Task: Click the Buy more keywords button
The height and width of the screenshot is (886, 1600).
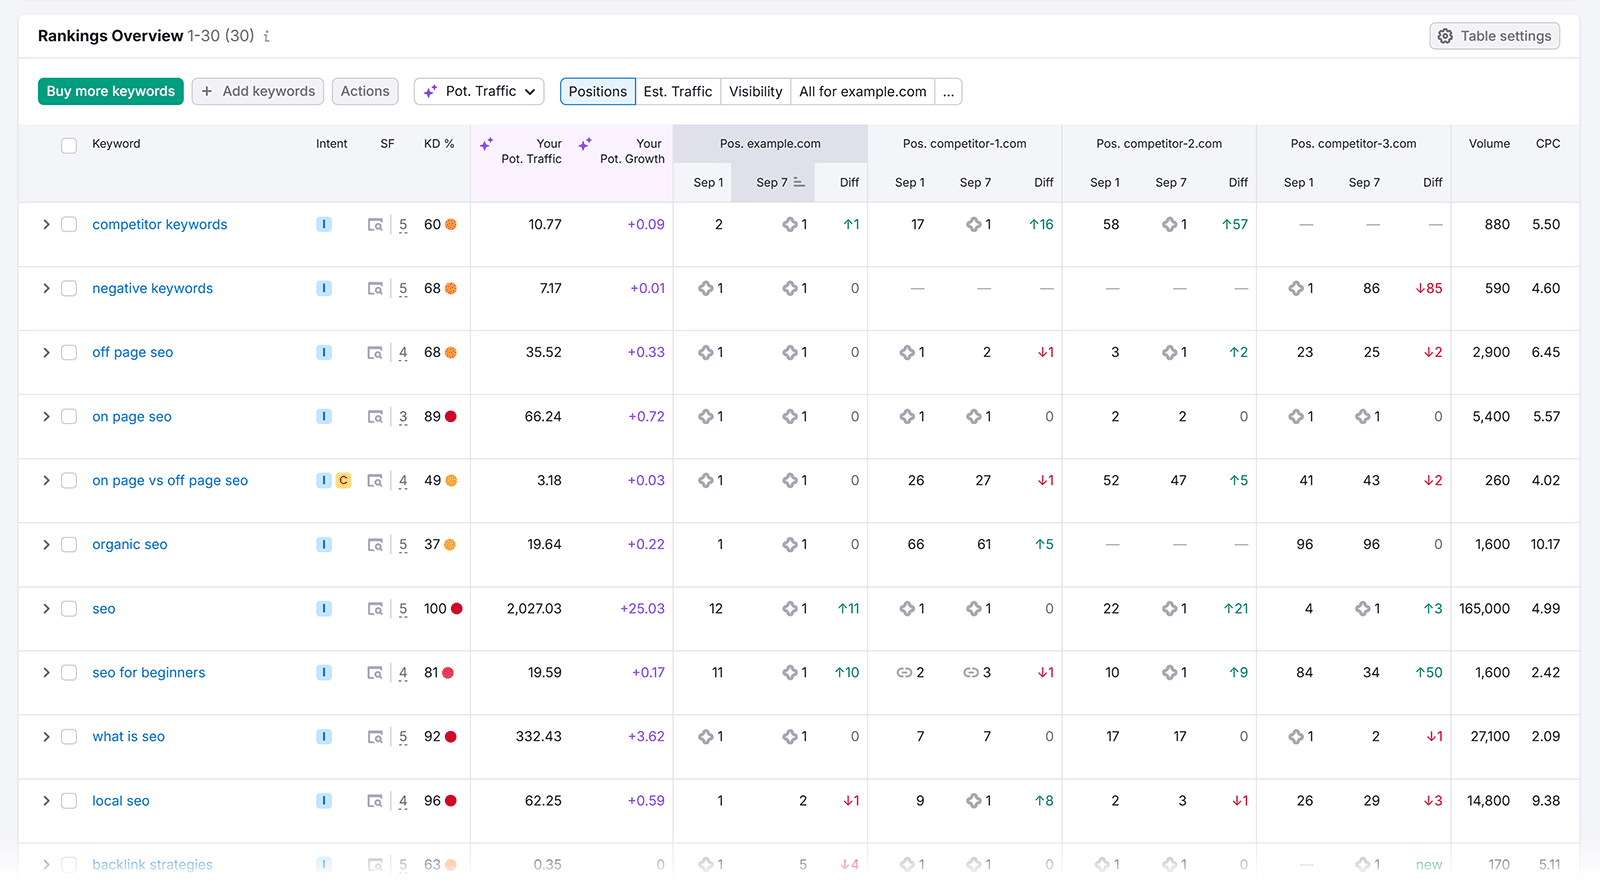Action: click(x=111, y=92)
